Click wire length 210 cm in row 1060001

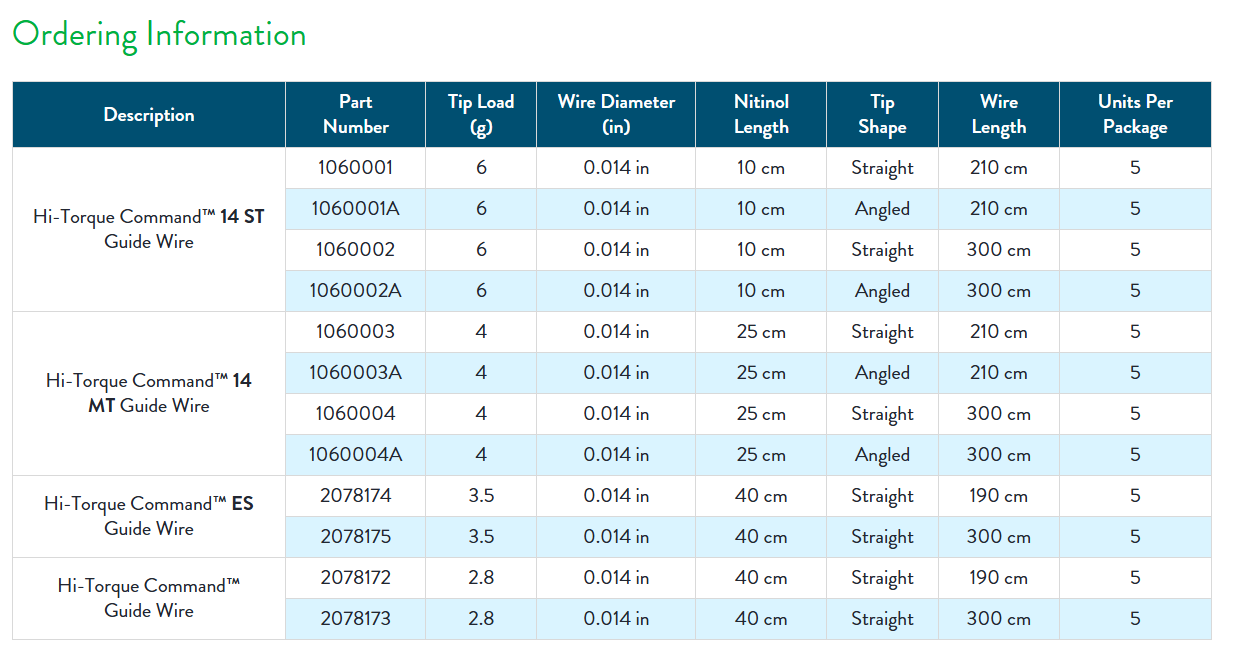999,168
